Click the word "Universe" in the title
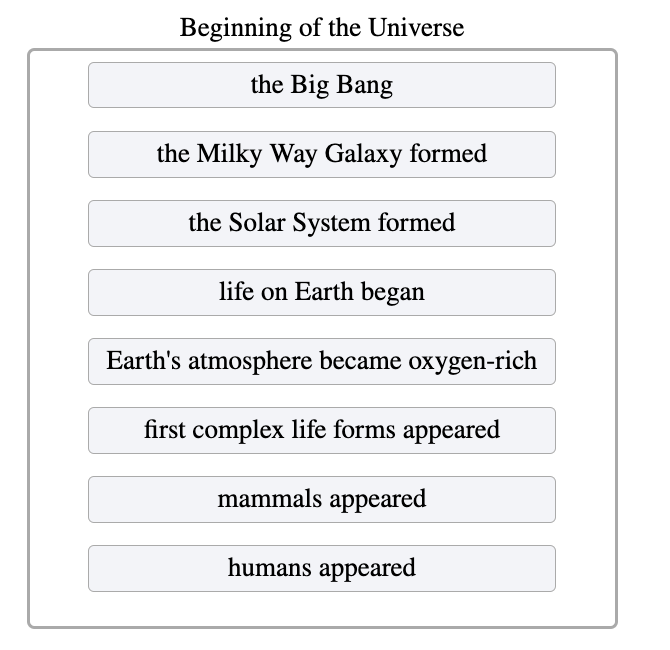 tap(416, 27)
